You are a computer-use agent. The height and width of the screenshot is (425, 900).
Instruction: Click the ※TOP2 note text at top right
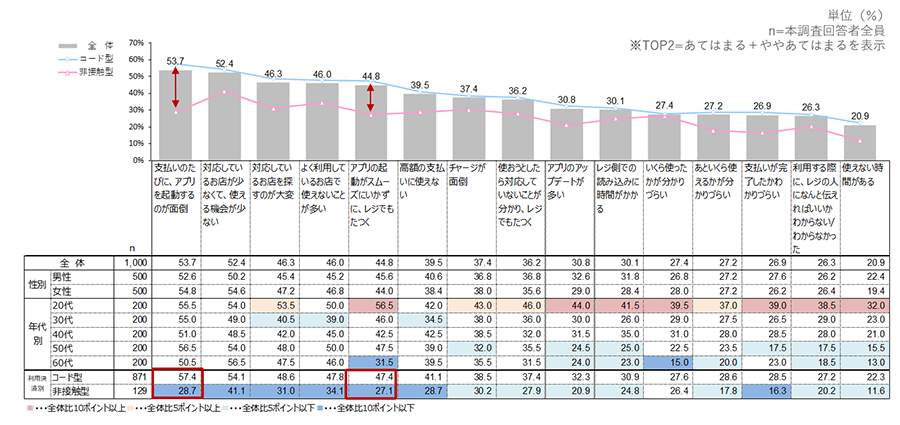click(x=761, y=46)
